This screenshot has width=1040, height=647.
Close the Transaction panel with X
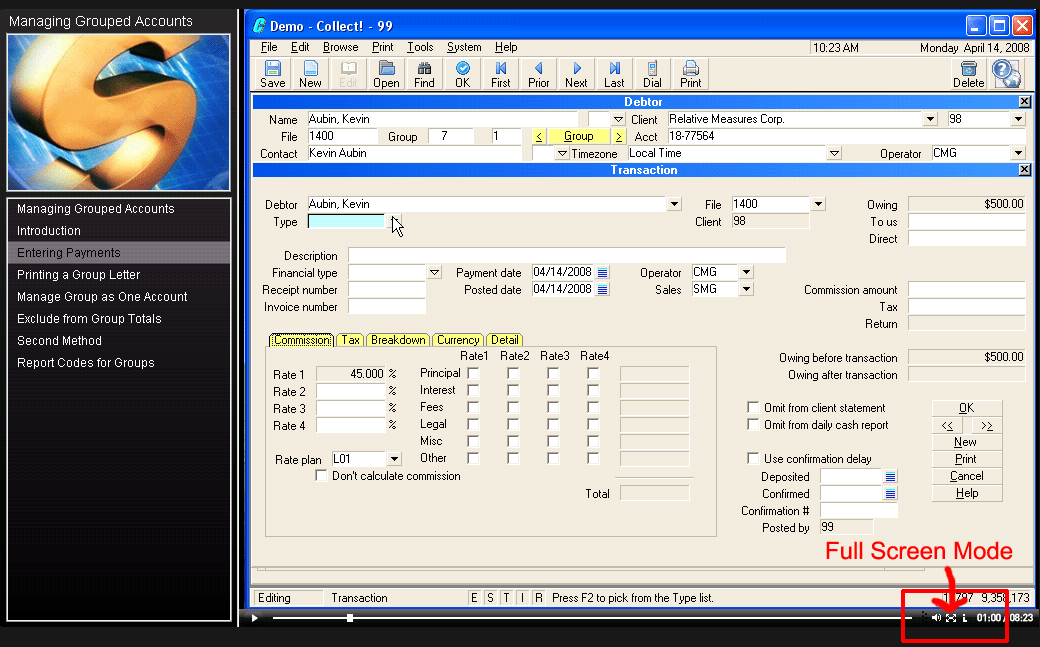(x=1025, y=170)
